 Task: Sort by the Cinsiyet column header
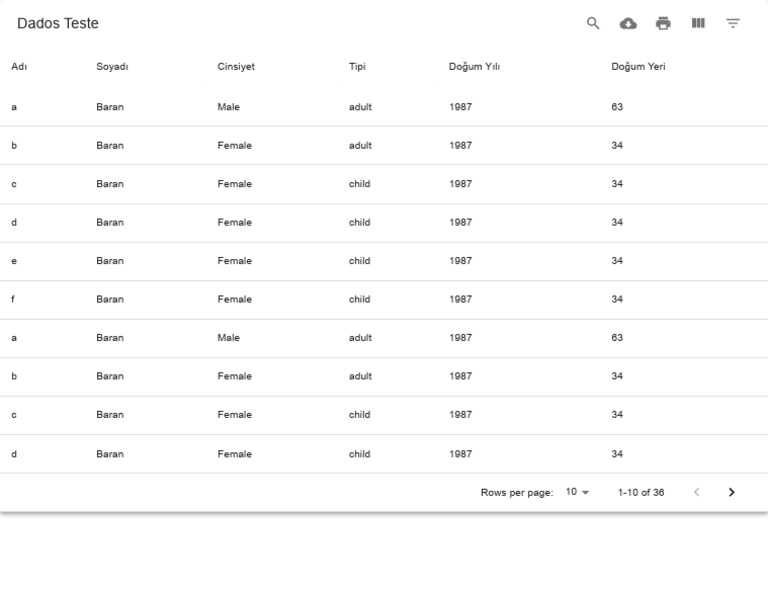[x=236, y=67]
